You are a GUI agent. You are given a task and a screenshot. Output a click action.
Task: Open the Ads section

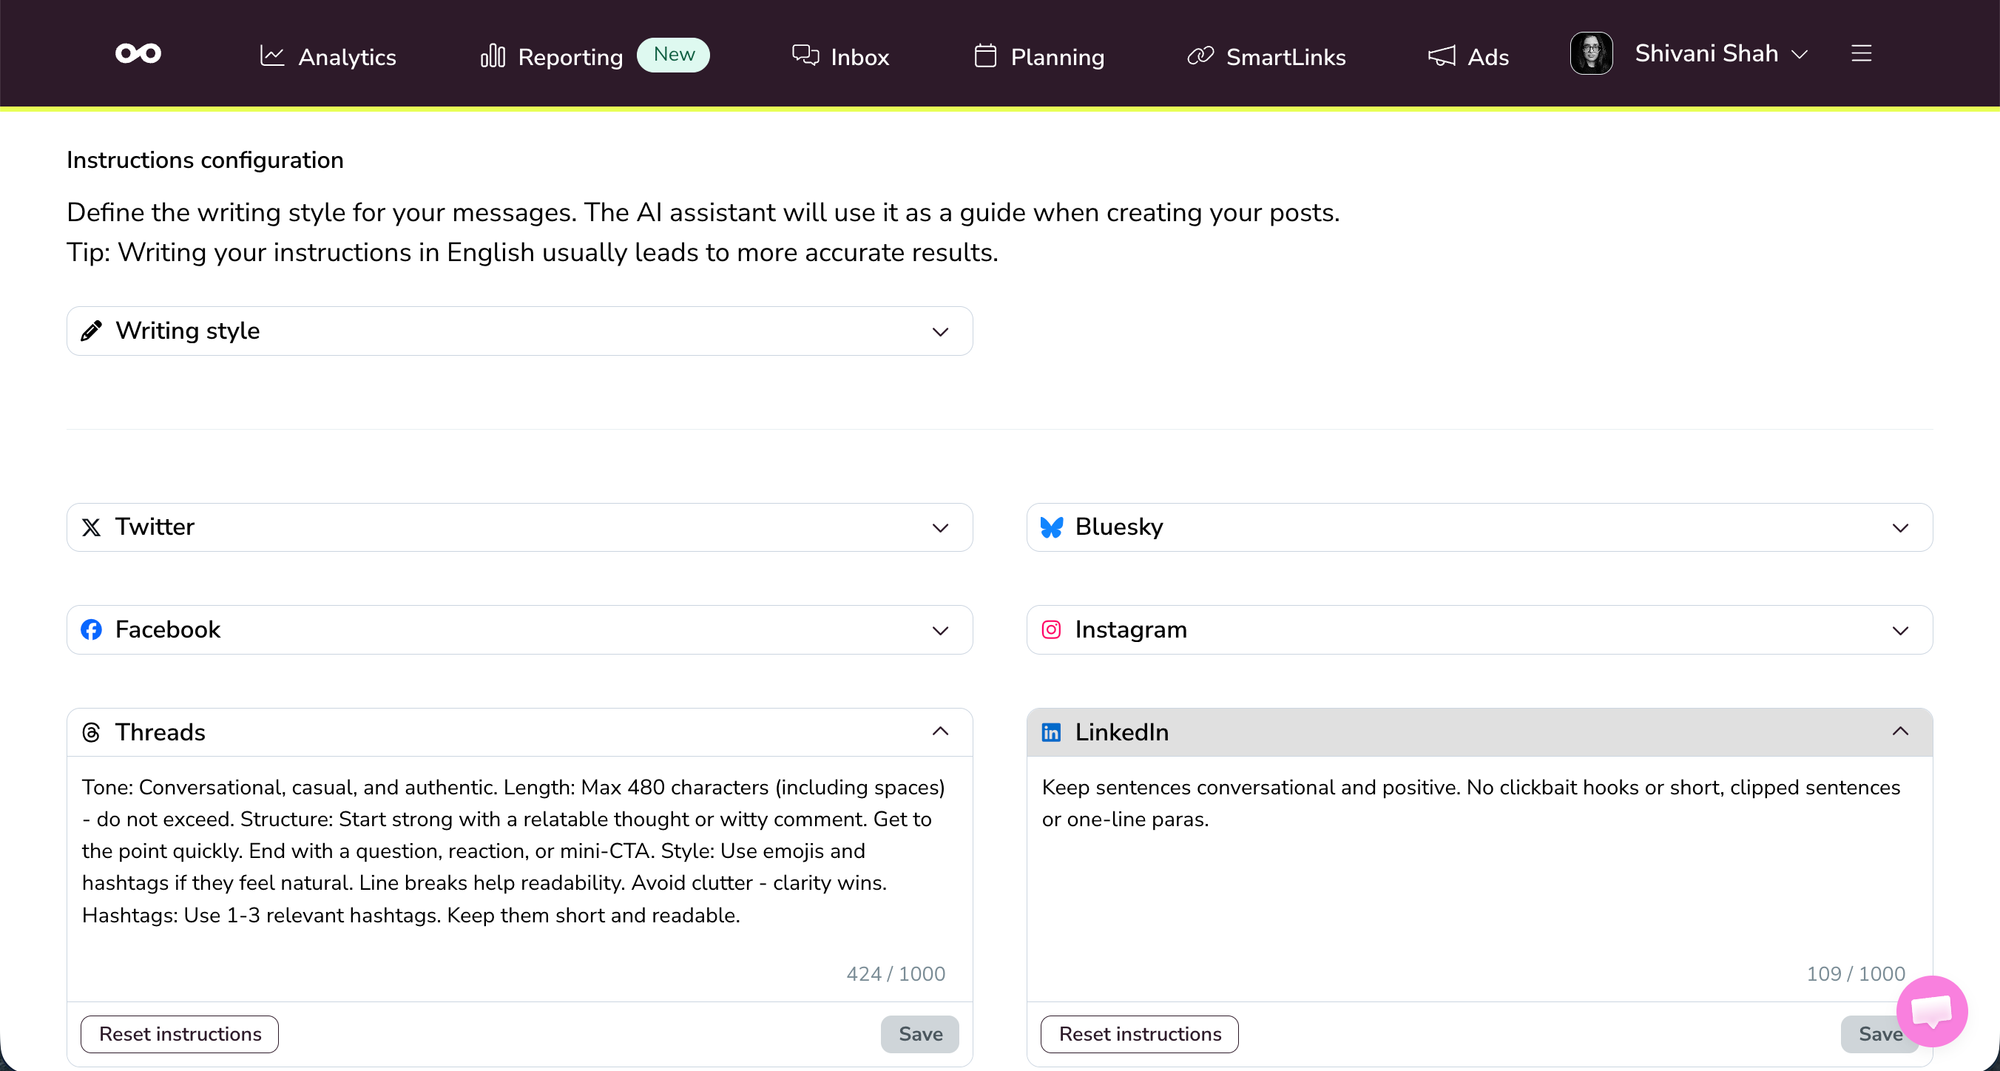1468,56
